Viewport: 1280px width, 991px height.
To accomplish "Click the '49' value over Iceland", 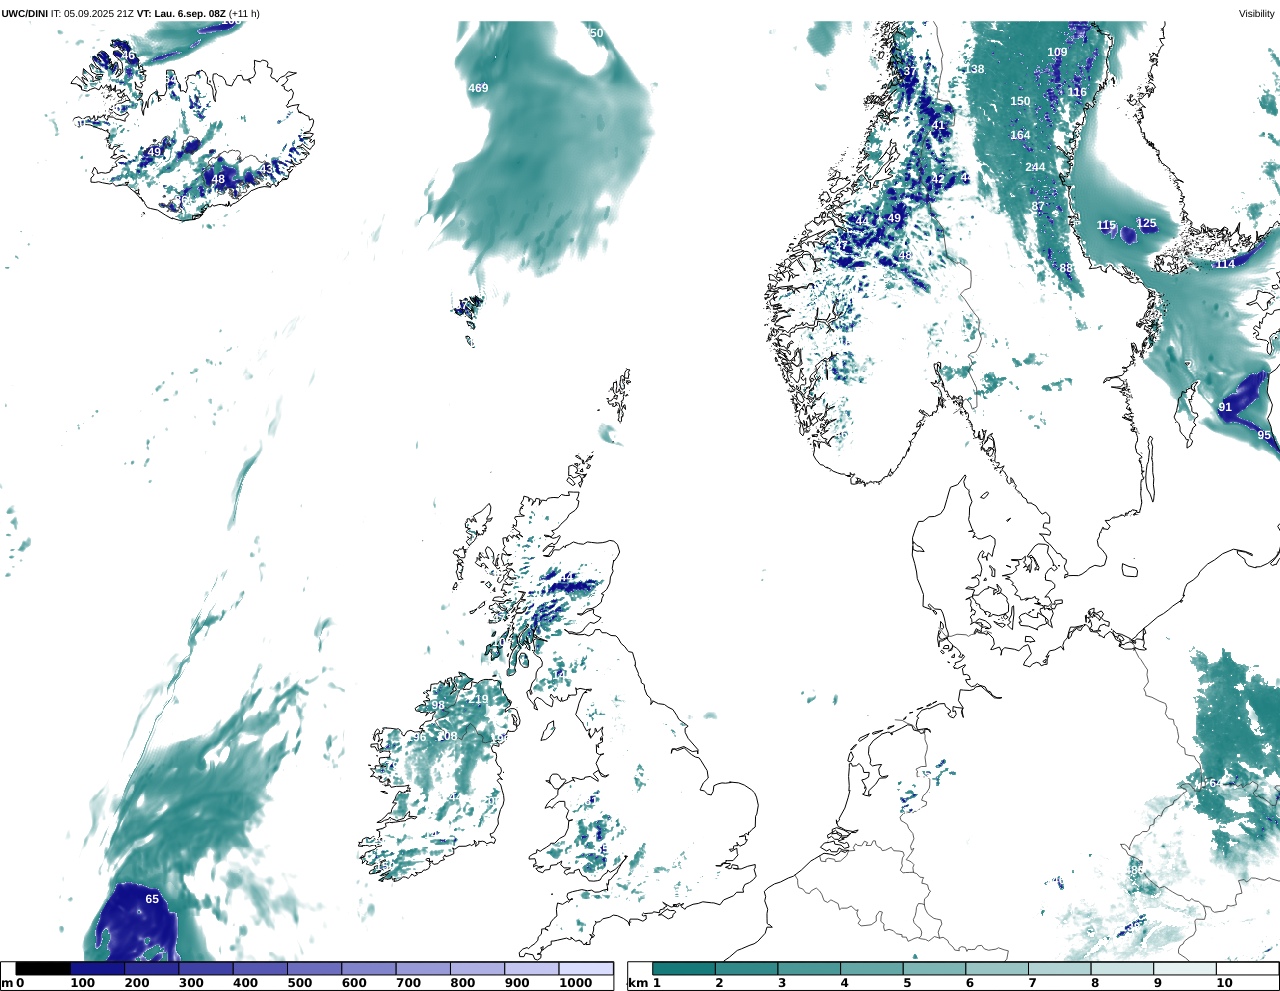I will [154, 152].
